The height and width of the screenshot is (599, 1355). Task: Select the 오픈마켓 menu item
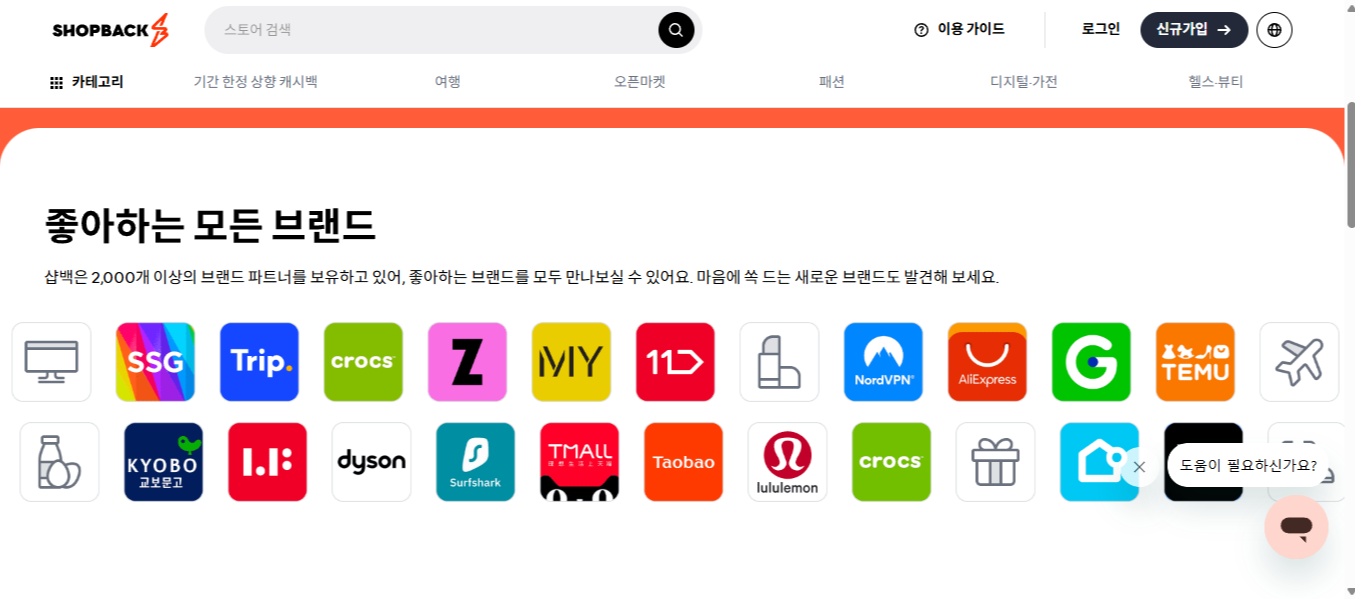(x=640, y=82)
